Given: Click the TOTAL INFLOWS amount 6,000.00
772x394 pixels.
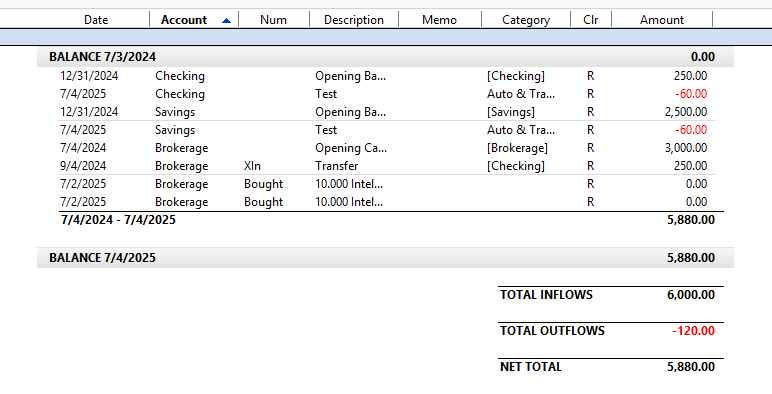Looking at the screenshot, I should click(691, 295).
